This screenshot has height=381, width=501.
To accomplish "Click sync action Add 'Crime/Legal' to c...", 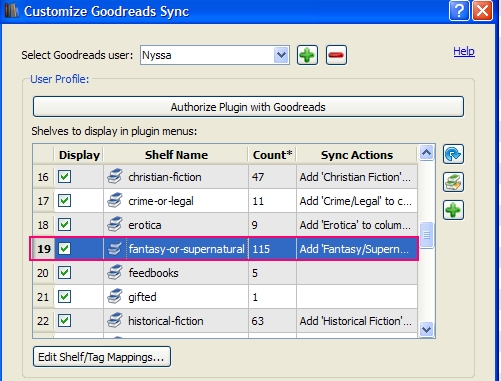I will coord(355,201).
